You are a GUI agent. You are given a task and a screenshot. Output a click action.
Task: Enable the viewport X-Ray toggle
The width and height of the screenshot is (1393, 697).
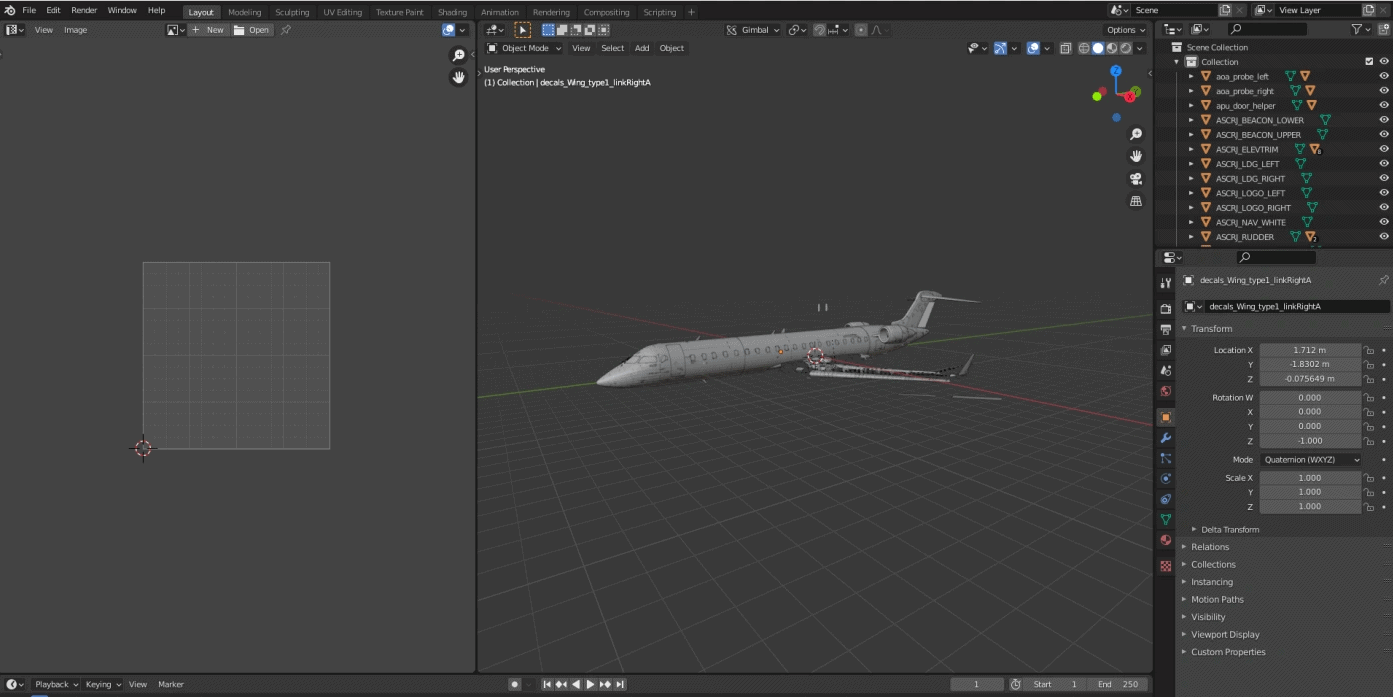tap(1066, 47)
